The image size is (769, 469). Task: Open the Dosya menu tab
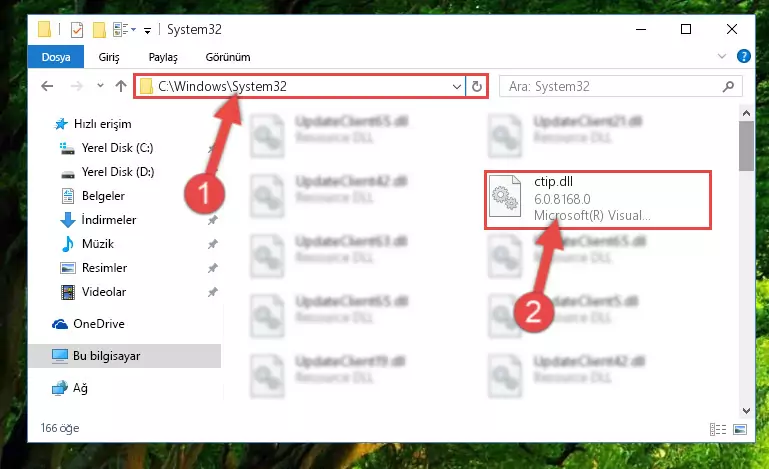tap(56, 57)
